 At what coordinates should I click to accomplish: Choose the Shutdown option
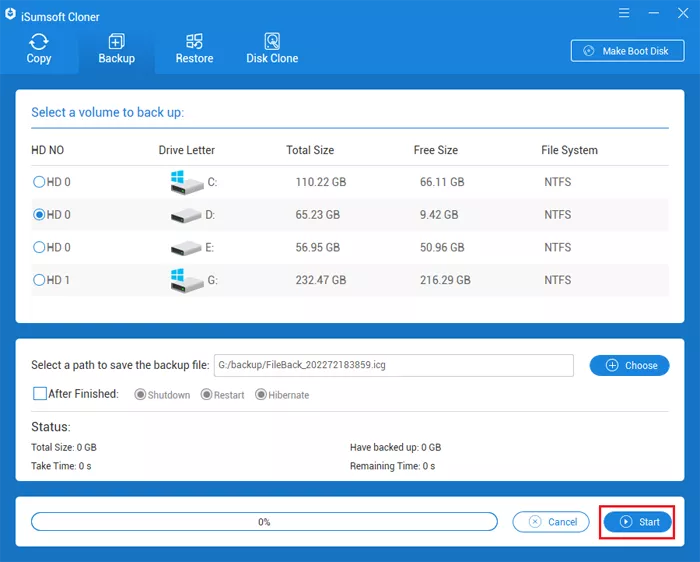point(140,395)
